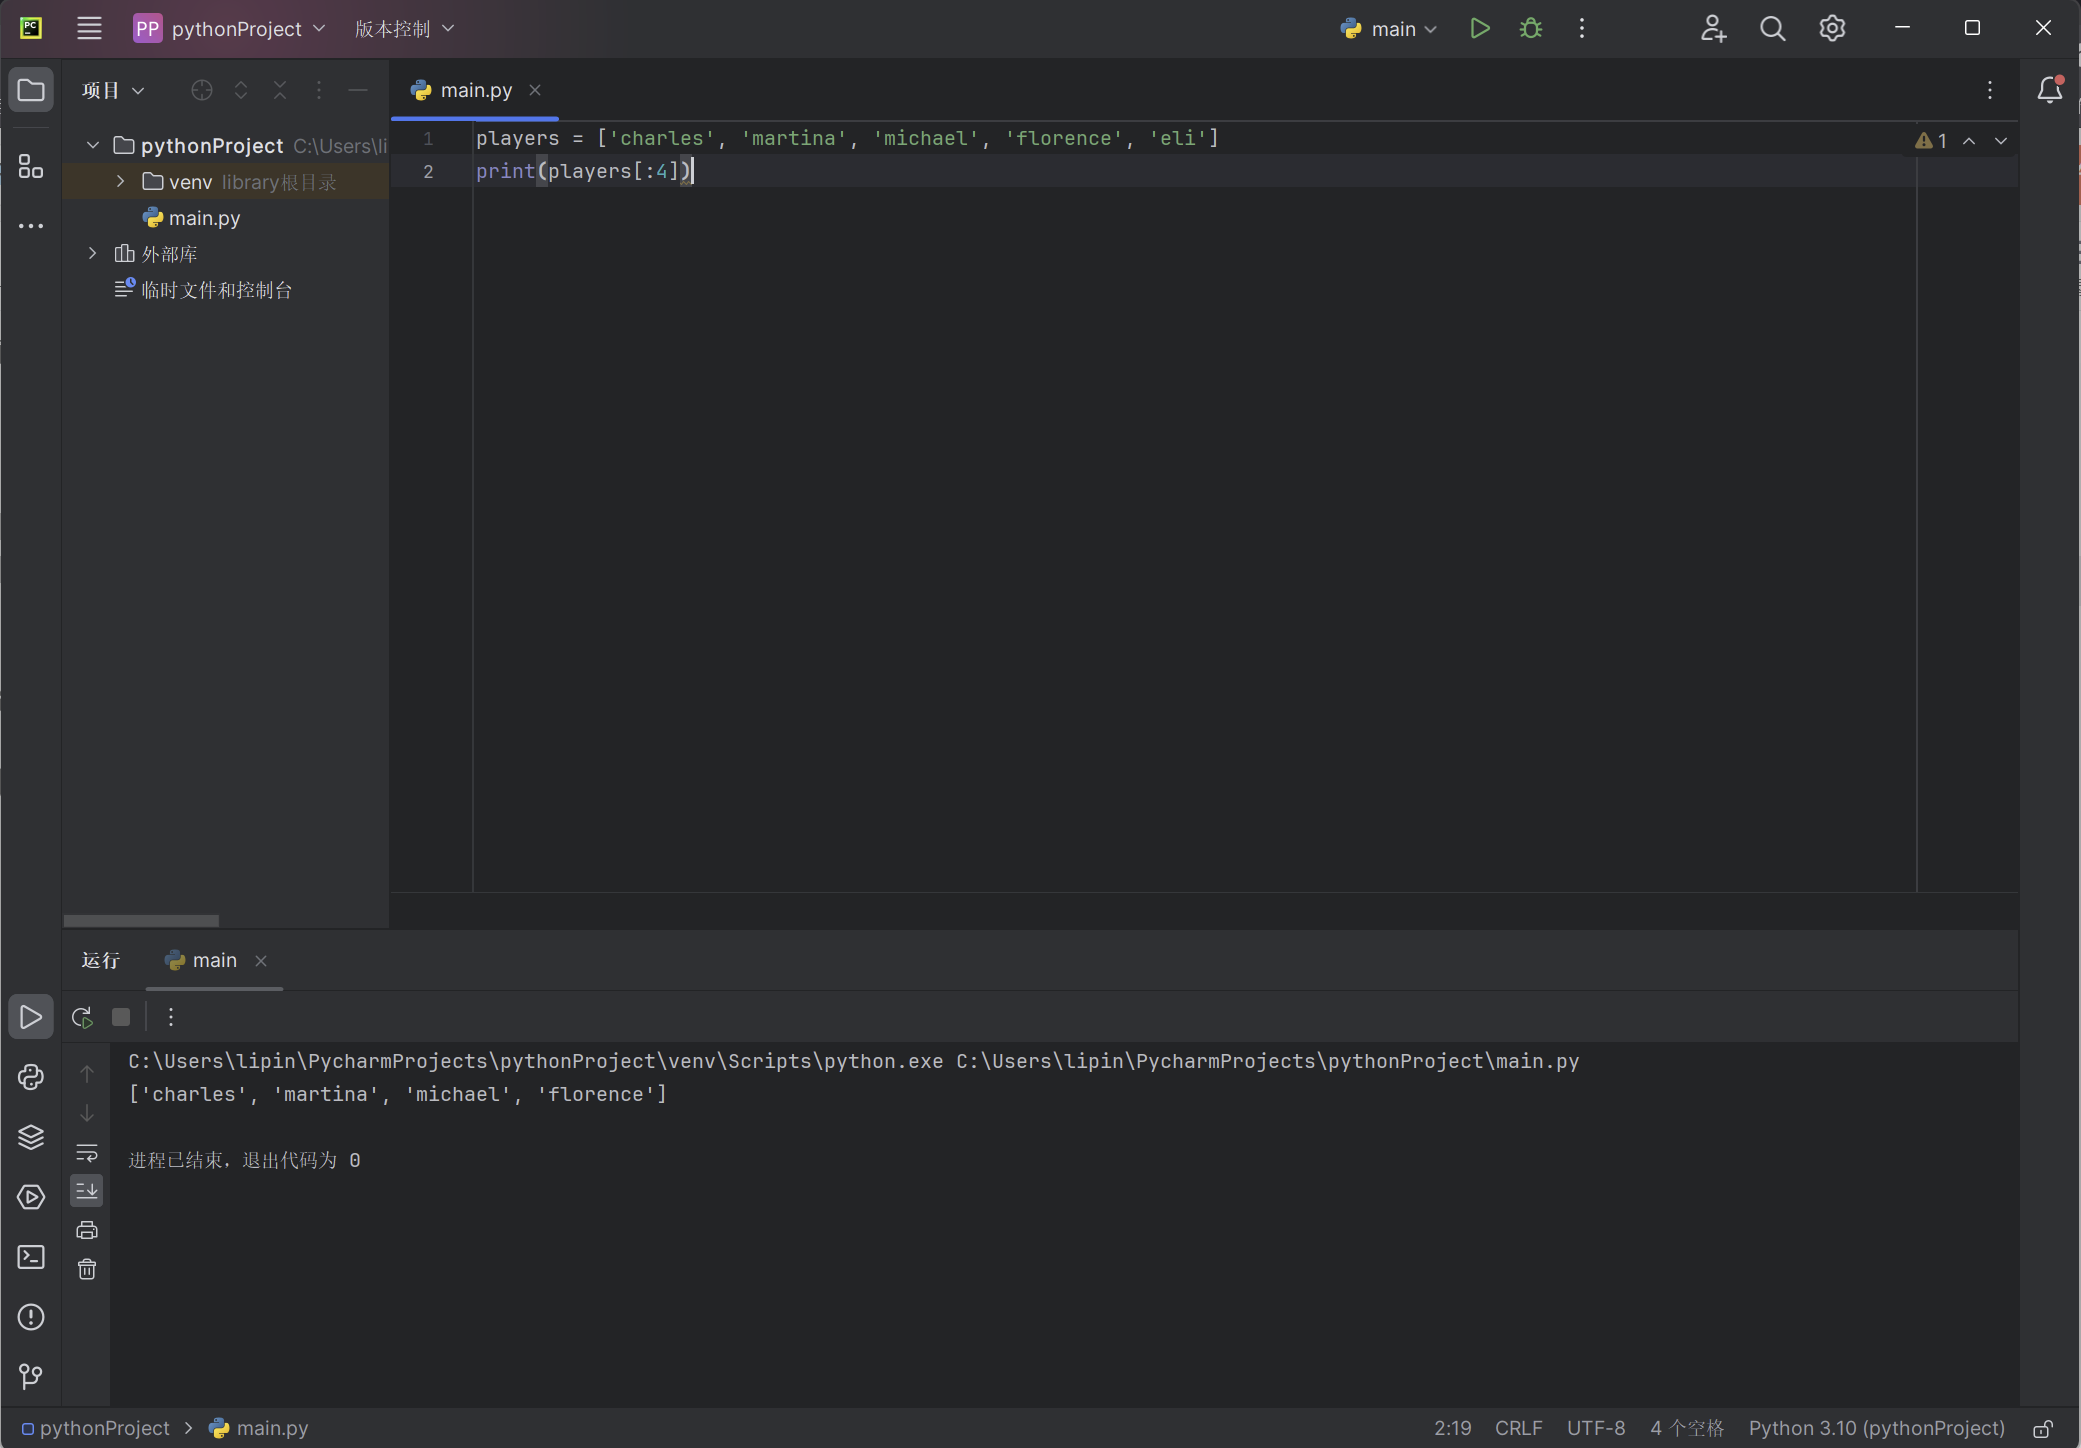Select opened file locate target icon
Screen dimensions: 2081x1448
tap(201, 90)
